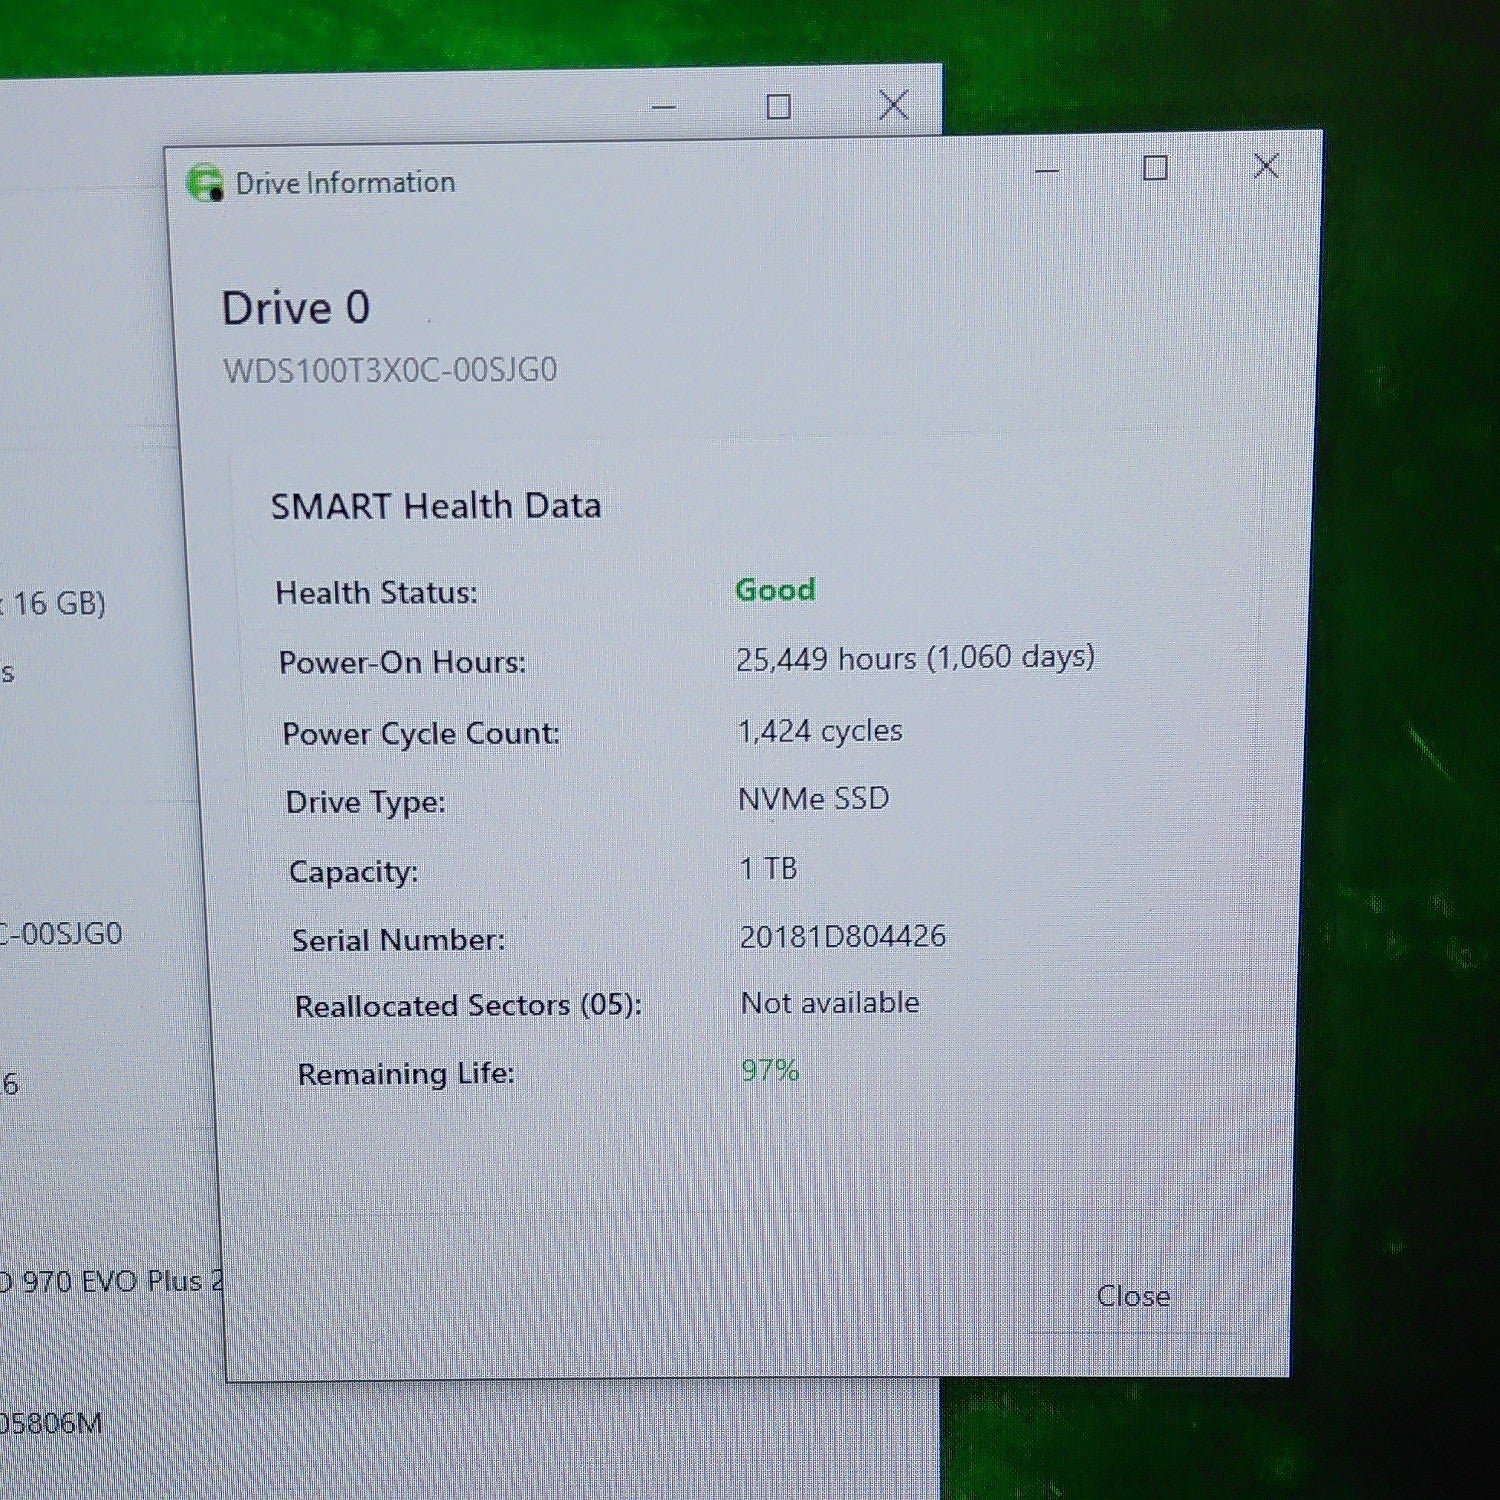The image size is (1500, 1500).
Task: Click the 'Not available' reallocated sectors value
Action: 830,1003
